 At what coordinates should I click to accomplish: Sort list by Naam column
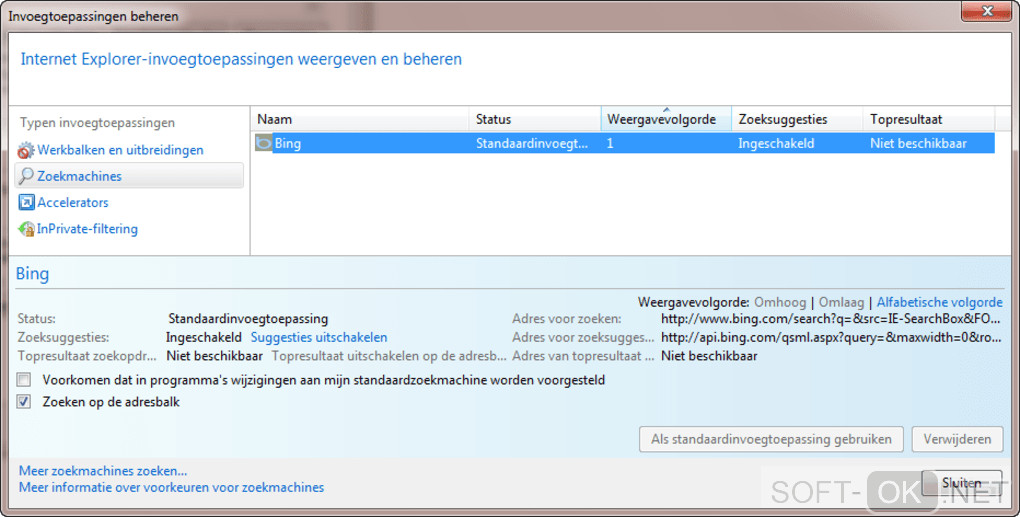tap(360, 119)
